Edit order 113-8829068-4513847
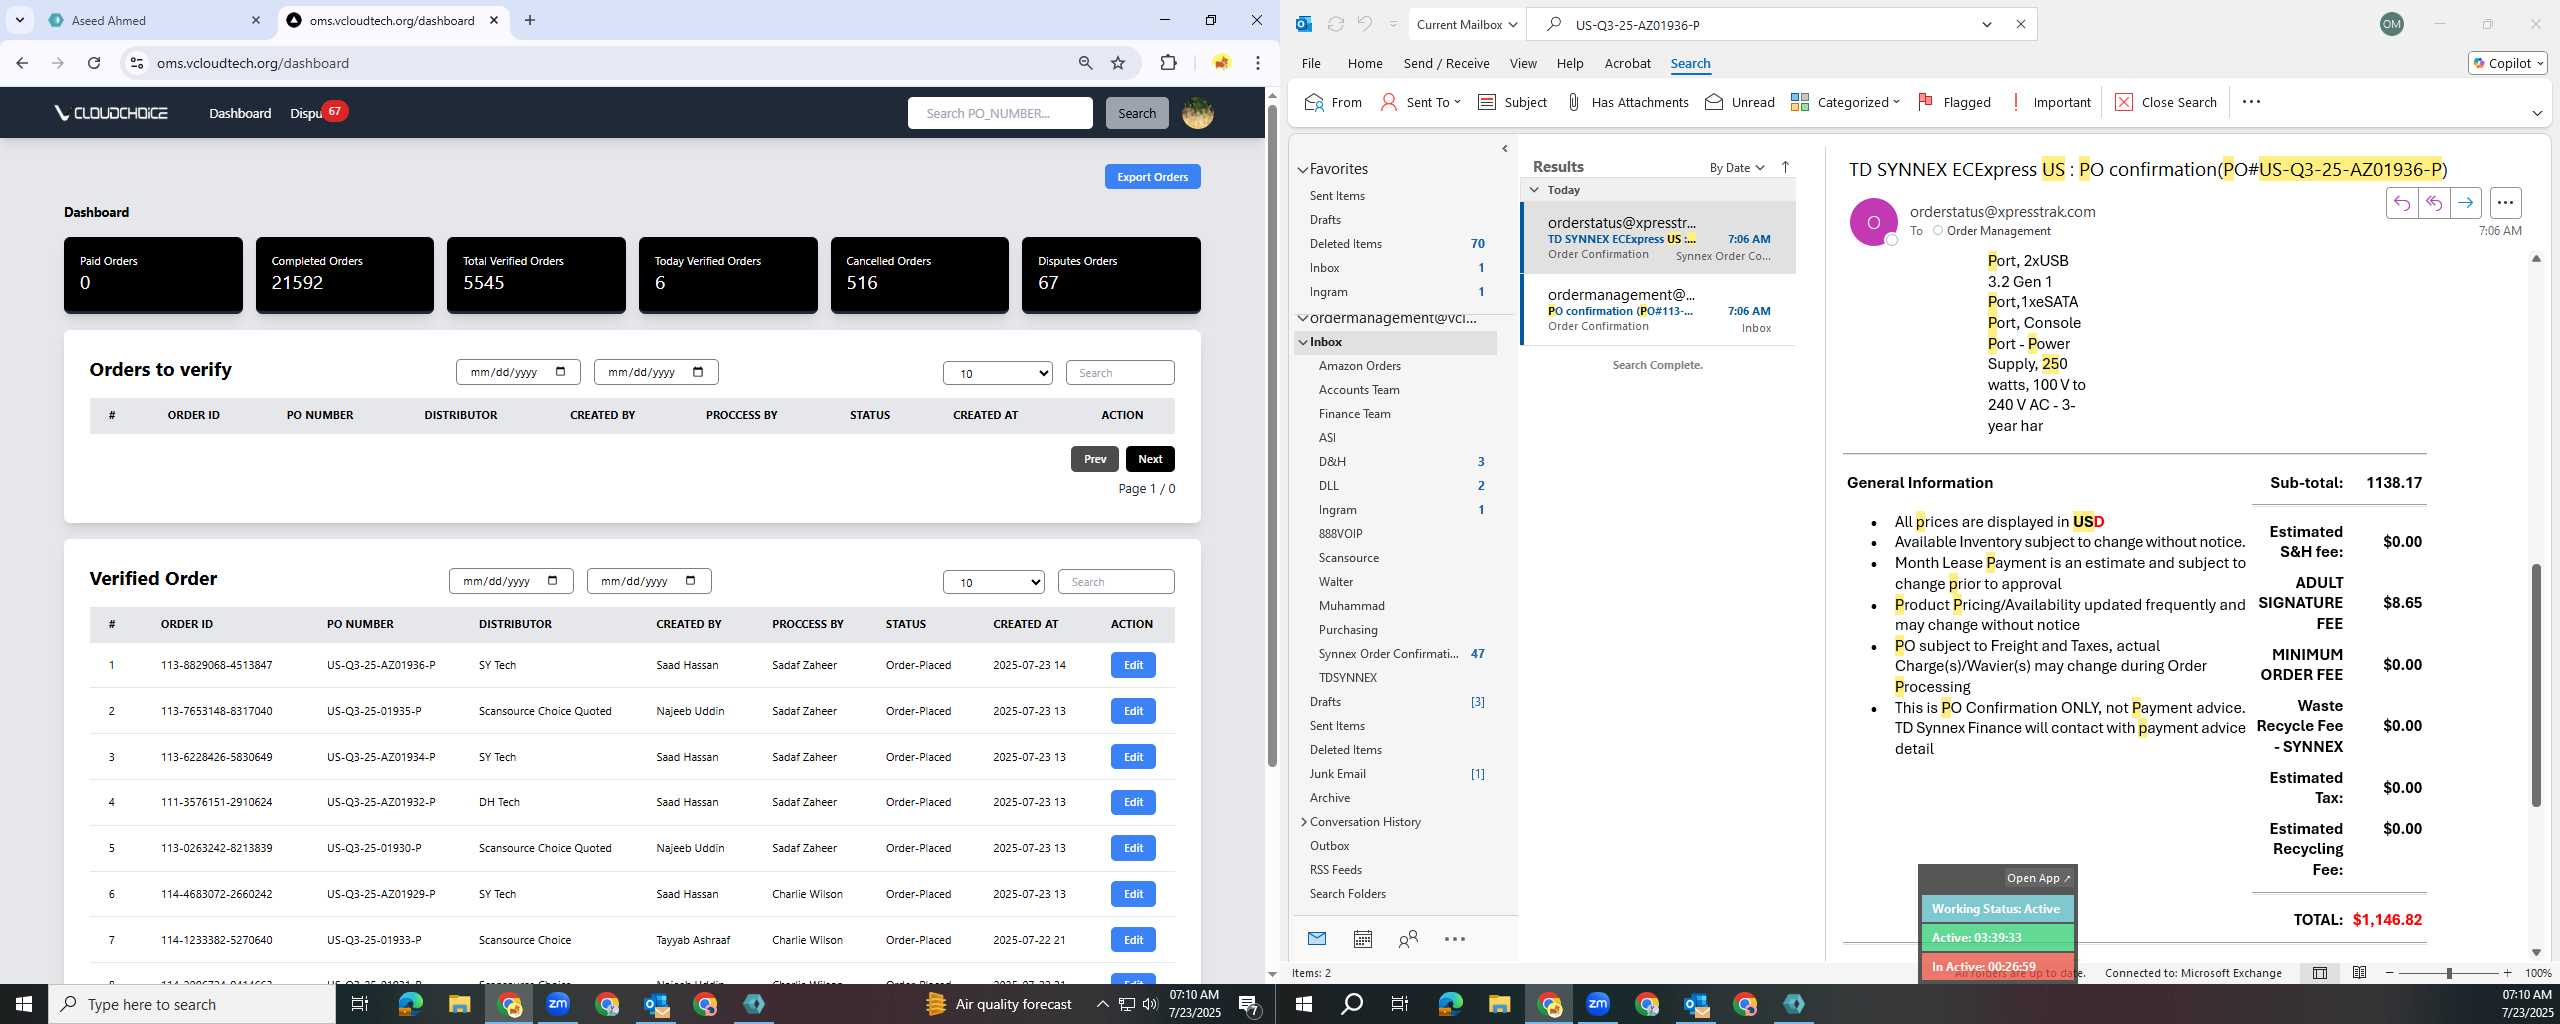Image resolution: width=2560 pixels, height=1024 pixels. pos(1133,665)
